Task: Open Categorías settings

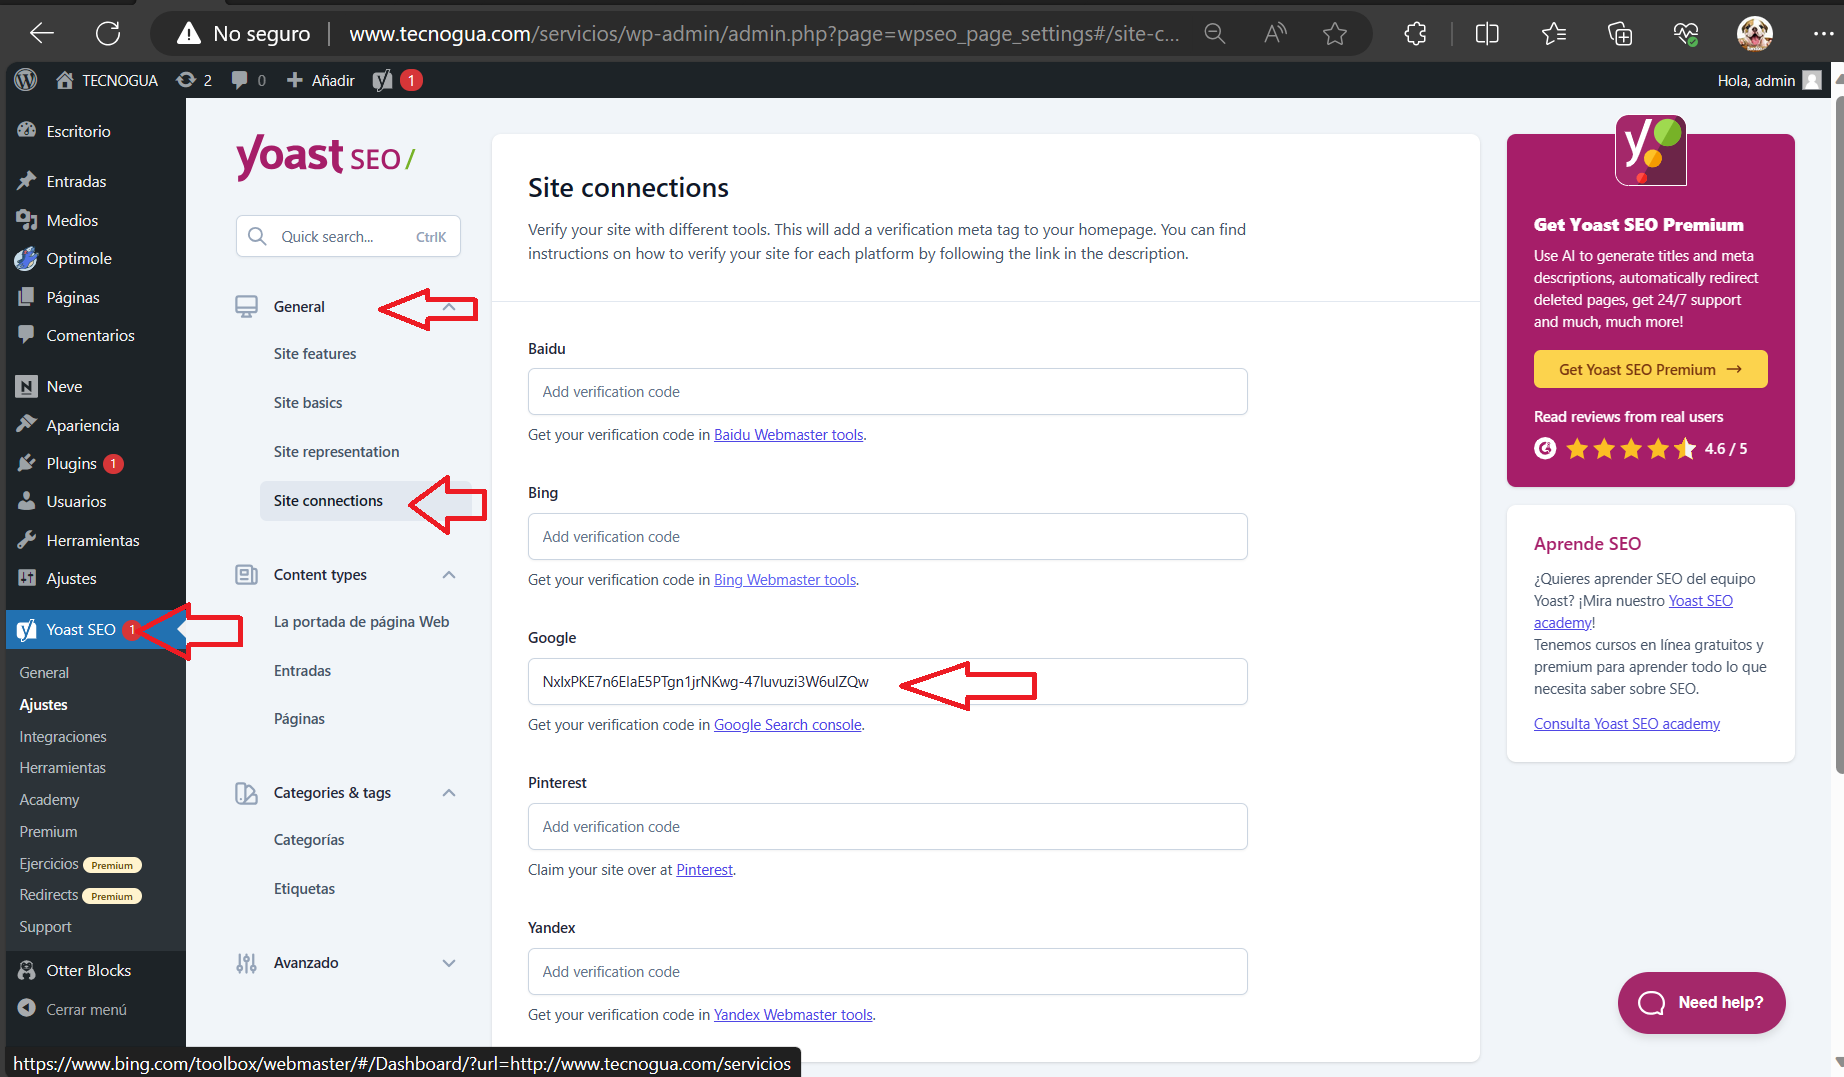Action: coord(309,840)
